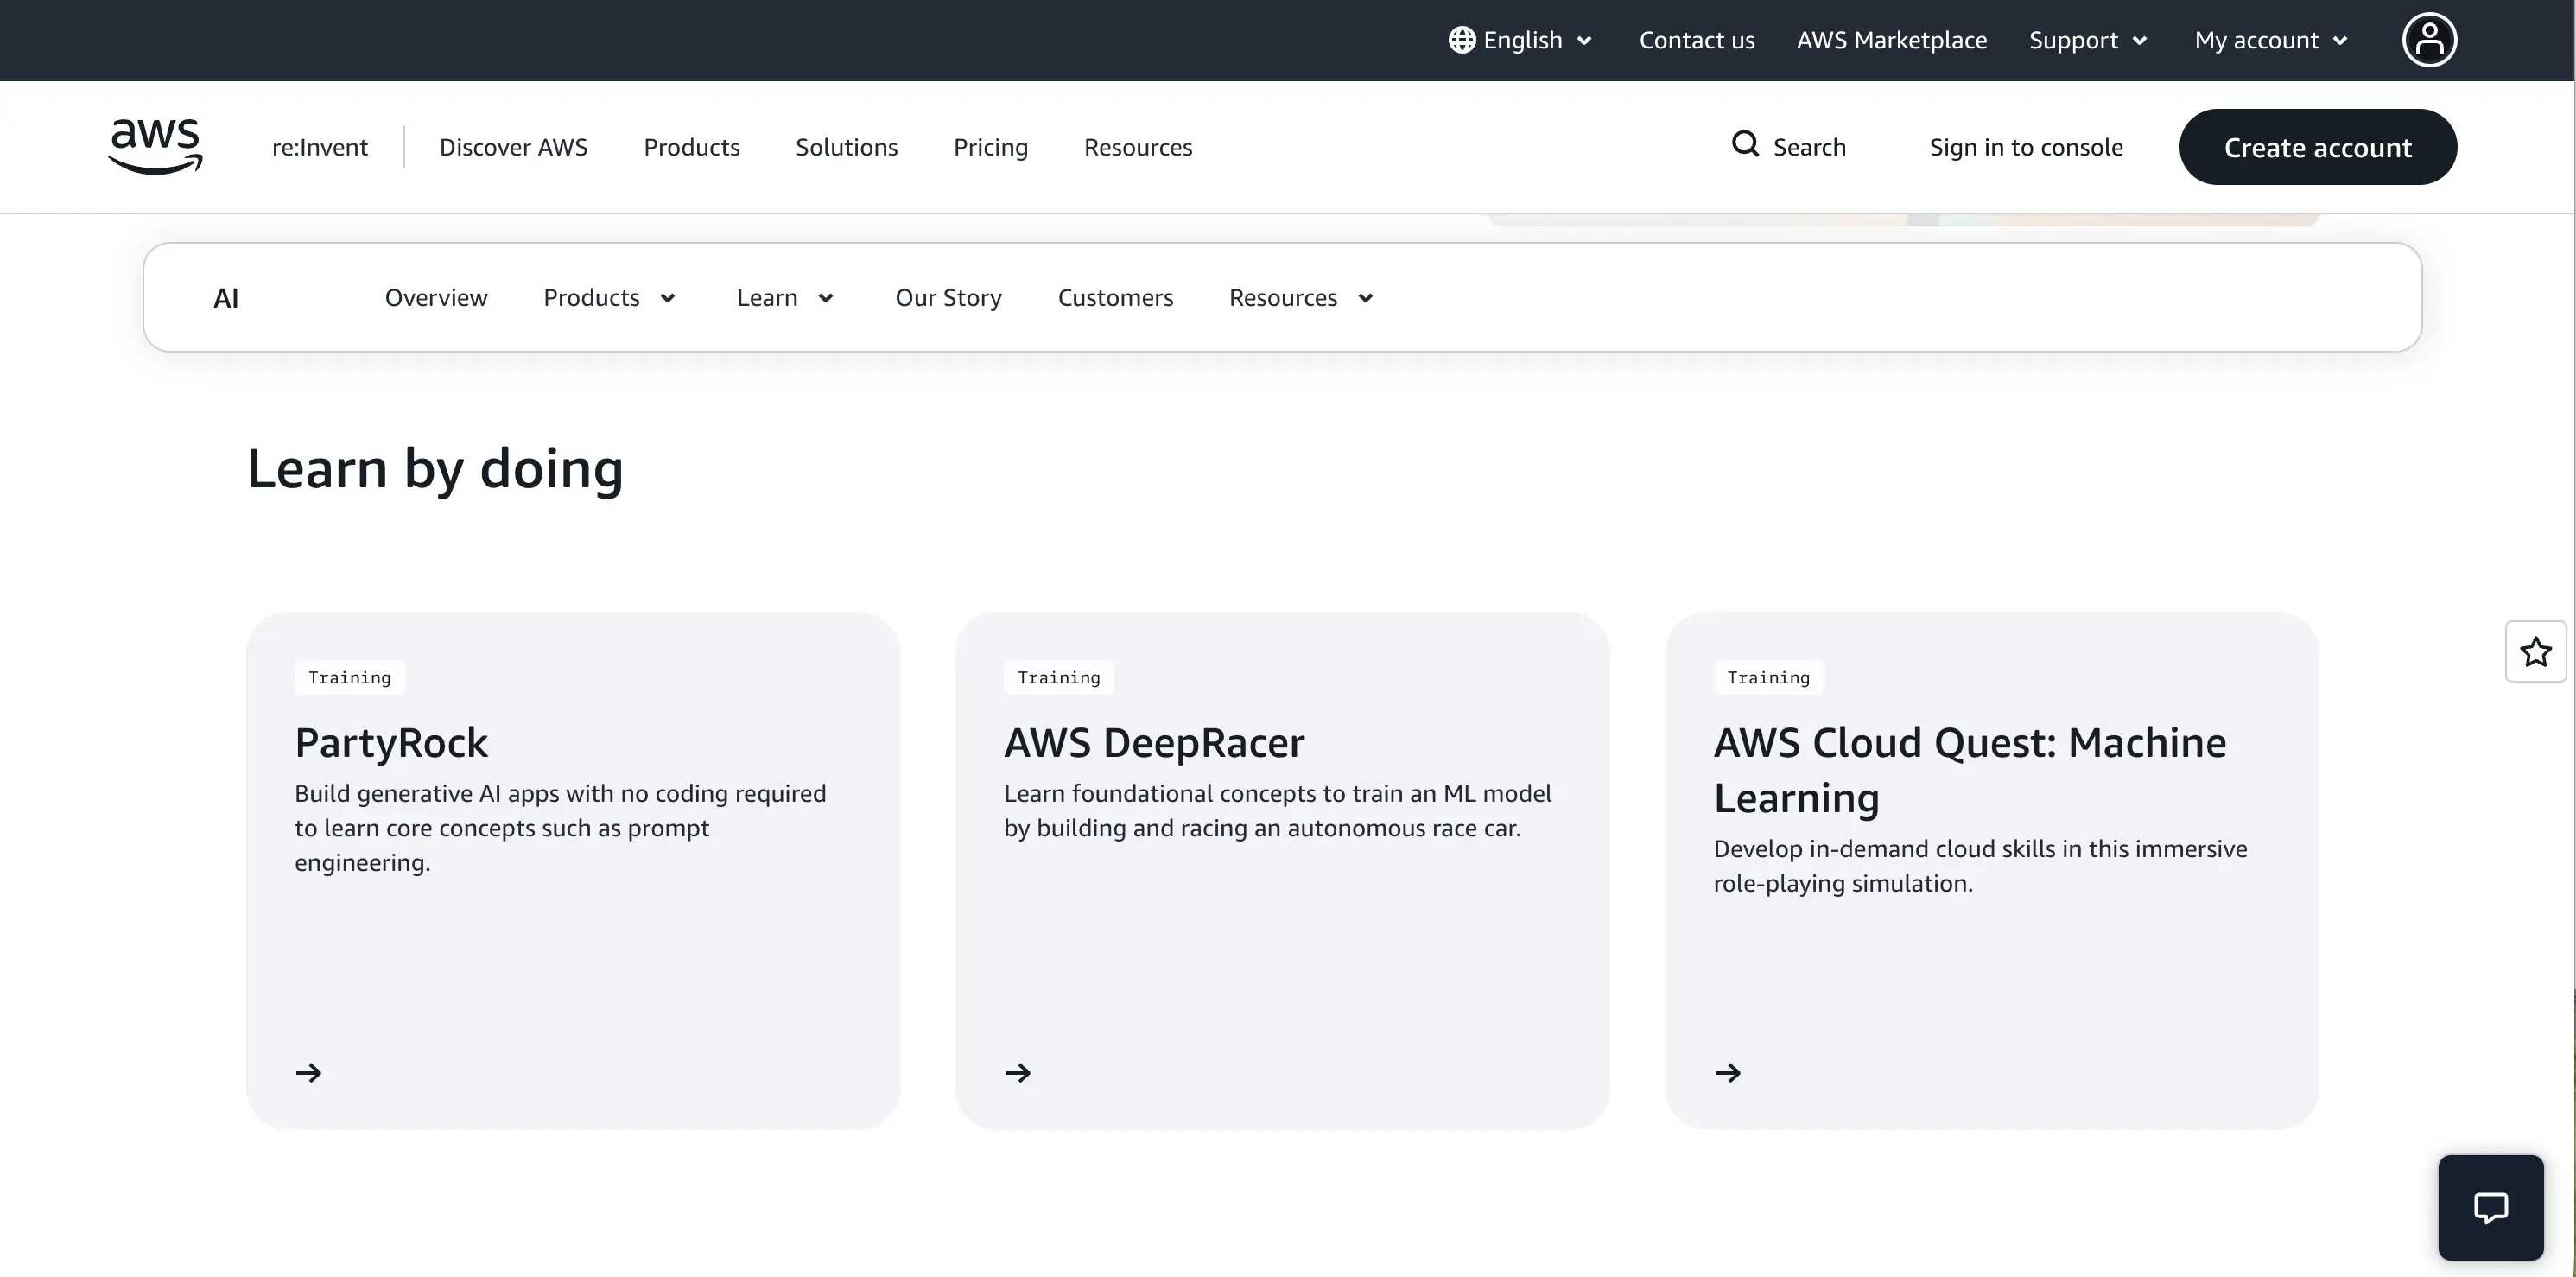Screen dimensions: 2576x1277
Task: Open Products in main navigation
Action: click(692, 147)
